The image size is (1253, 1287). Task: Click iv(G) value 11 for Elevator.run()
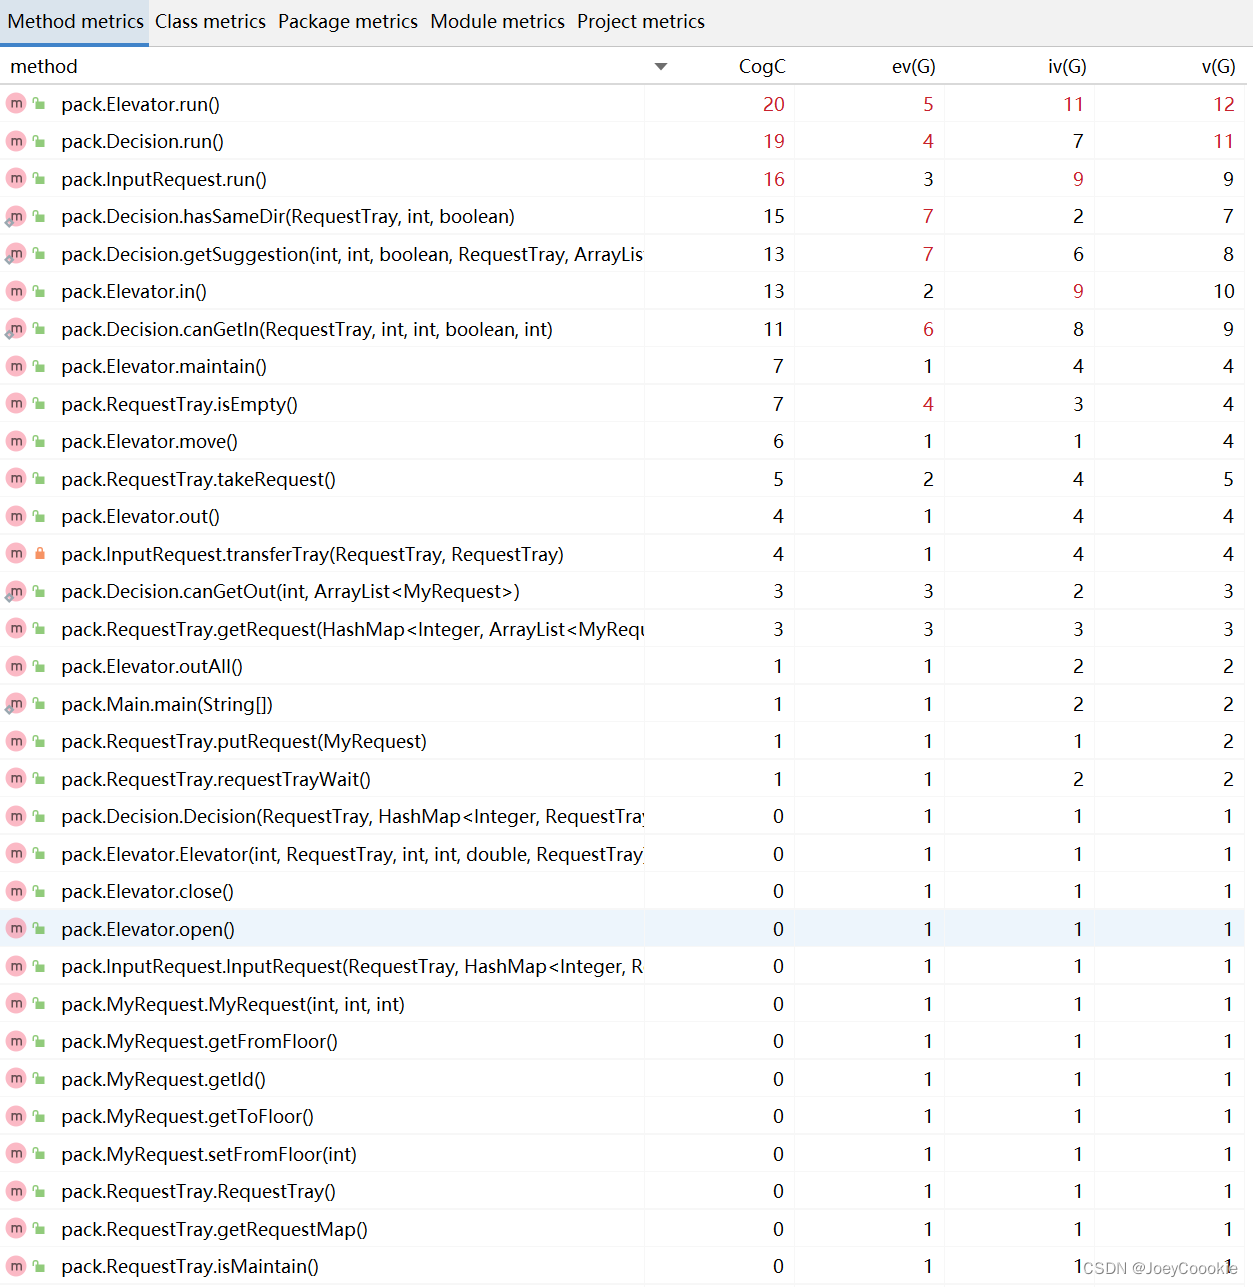click(x=1074, y=104)
